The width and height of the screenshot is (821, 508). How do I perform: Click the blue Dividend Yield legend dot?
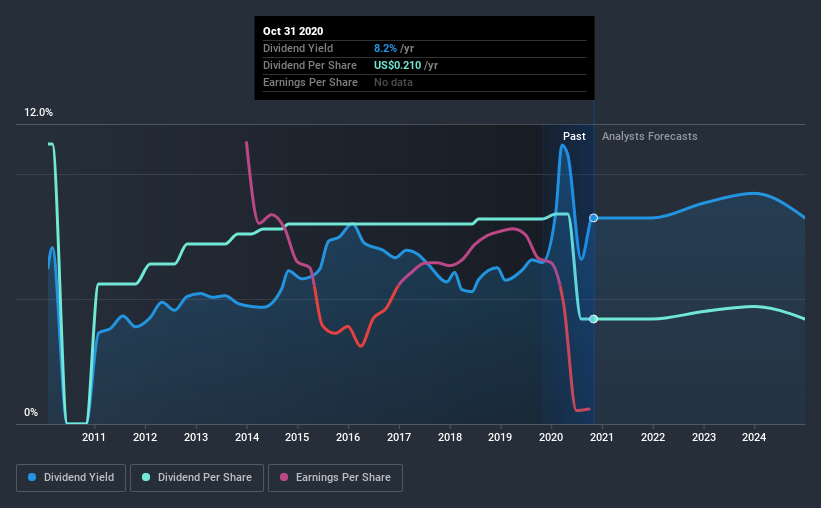click(32, 477)
